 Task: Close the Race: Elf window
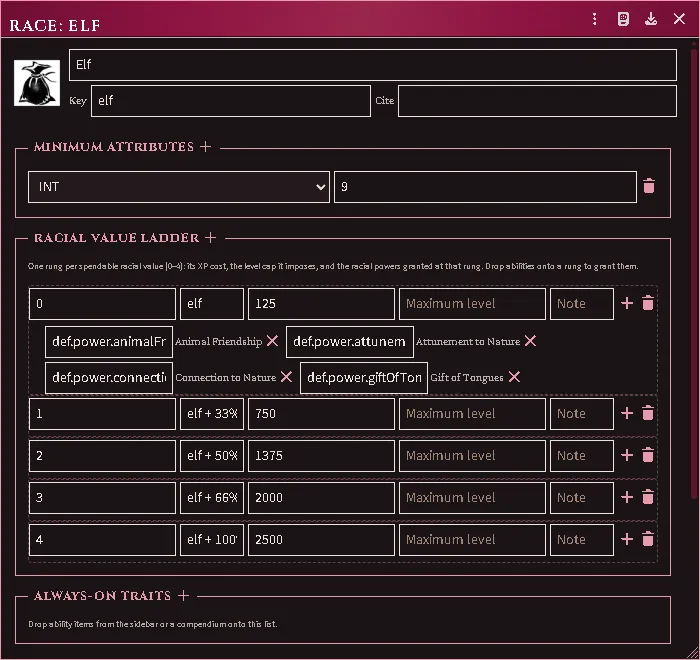679,19
